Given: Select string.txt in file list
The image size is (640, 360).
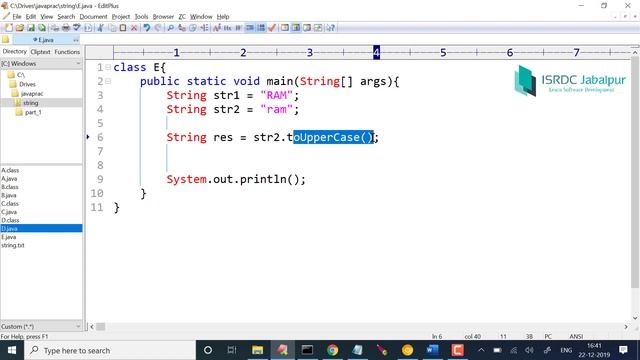Looking at the screenshot, I should (13, 245).
